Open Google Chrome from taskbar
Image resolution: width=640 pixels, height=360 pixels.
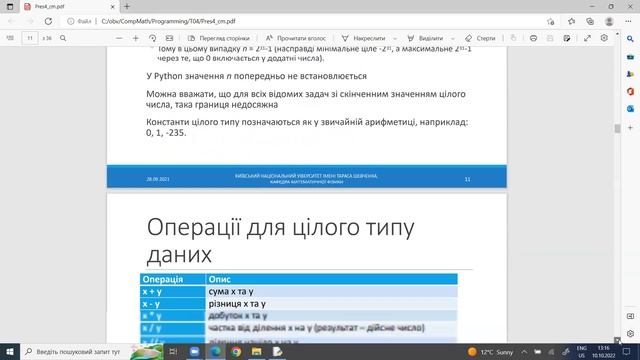coord(236,351)
